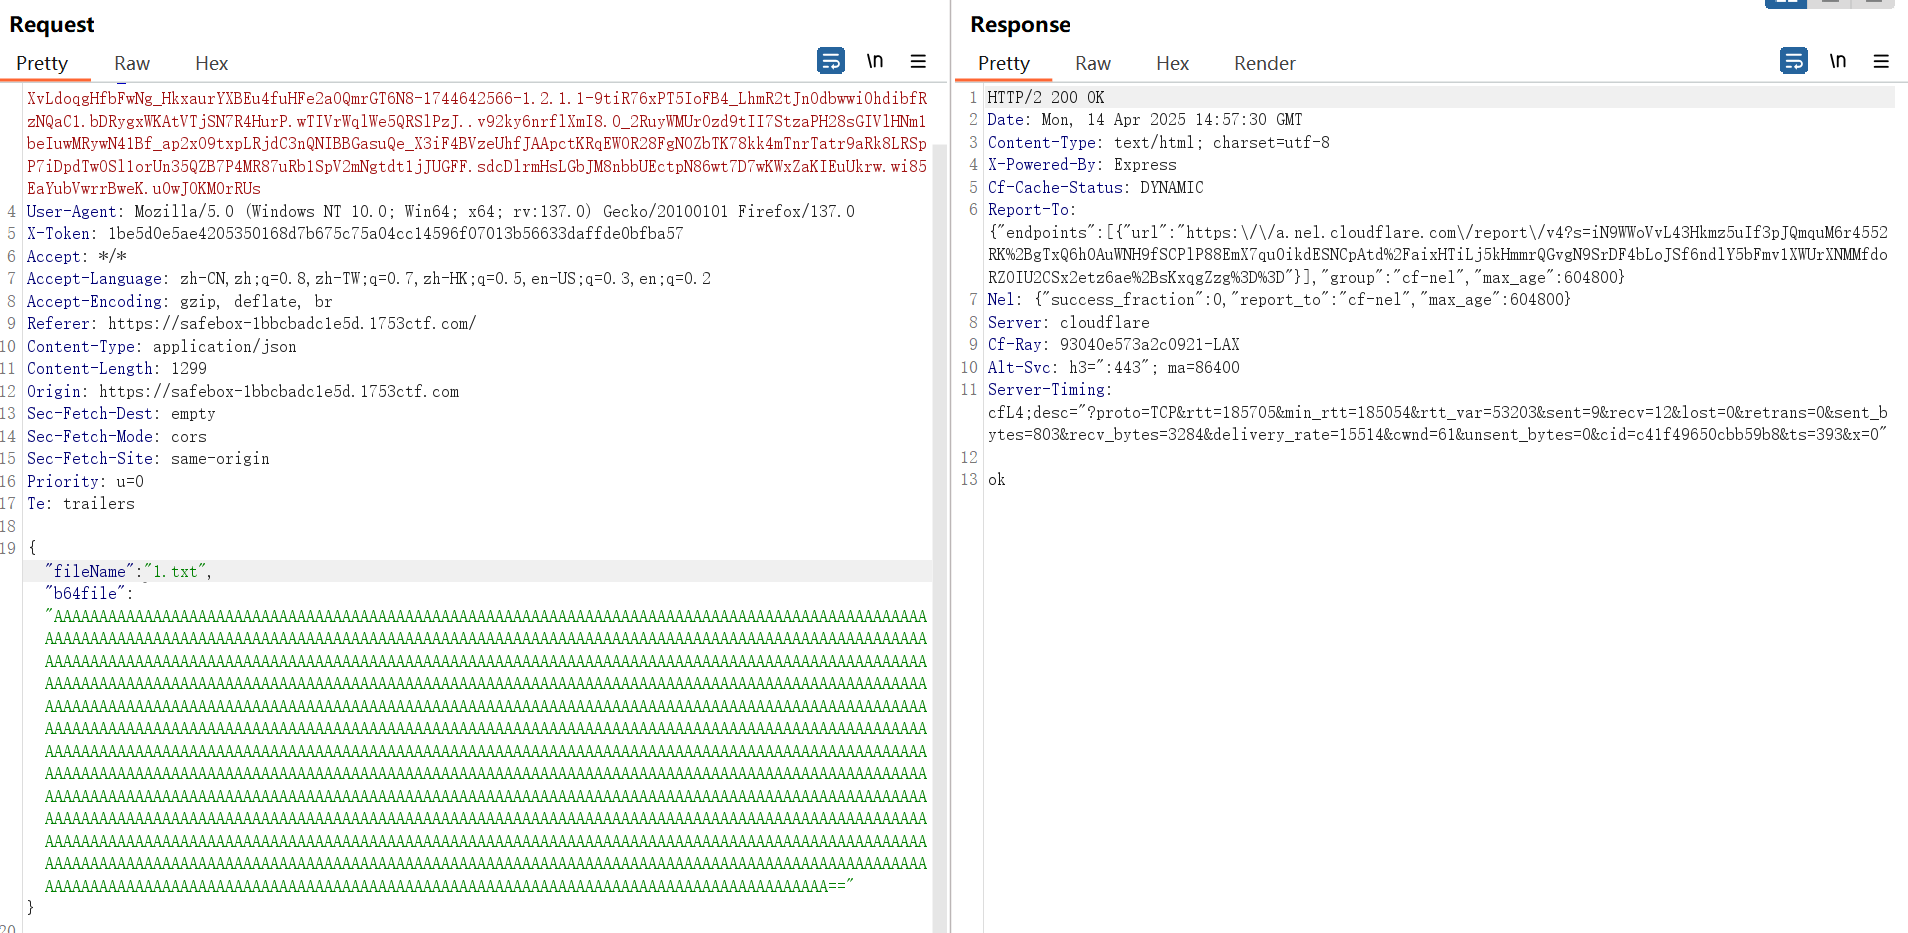
Task: Click the "ok" response body text
Action: coord(996,479)
